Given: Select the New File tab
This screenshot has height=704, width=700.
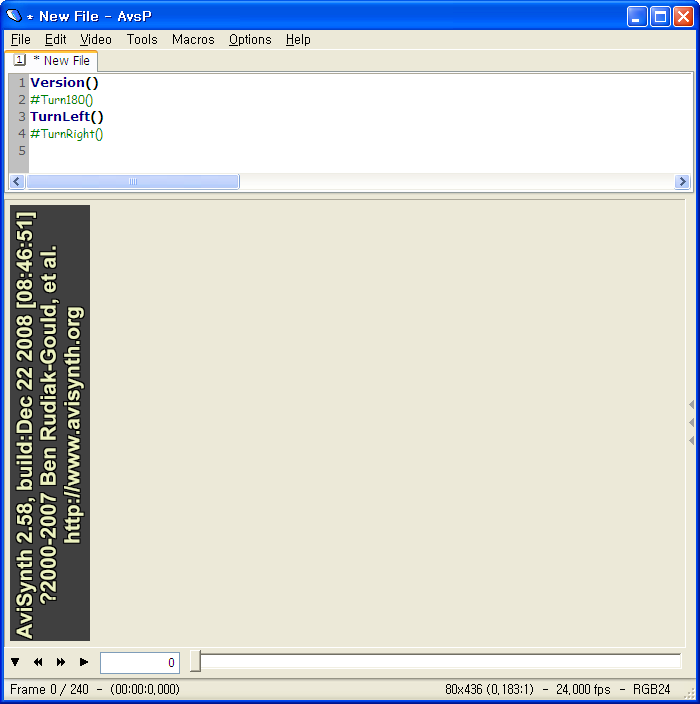Looking at the screenshot, I should click(51, 61).
